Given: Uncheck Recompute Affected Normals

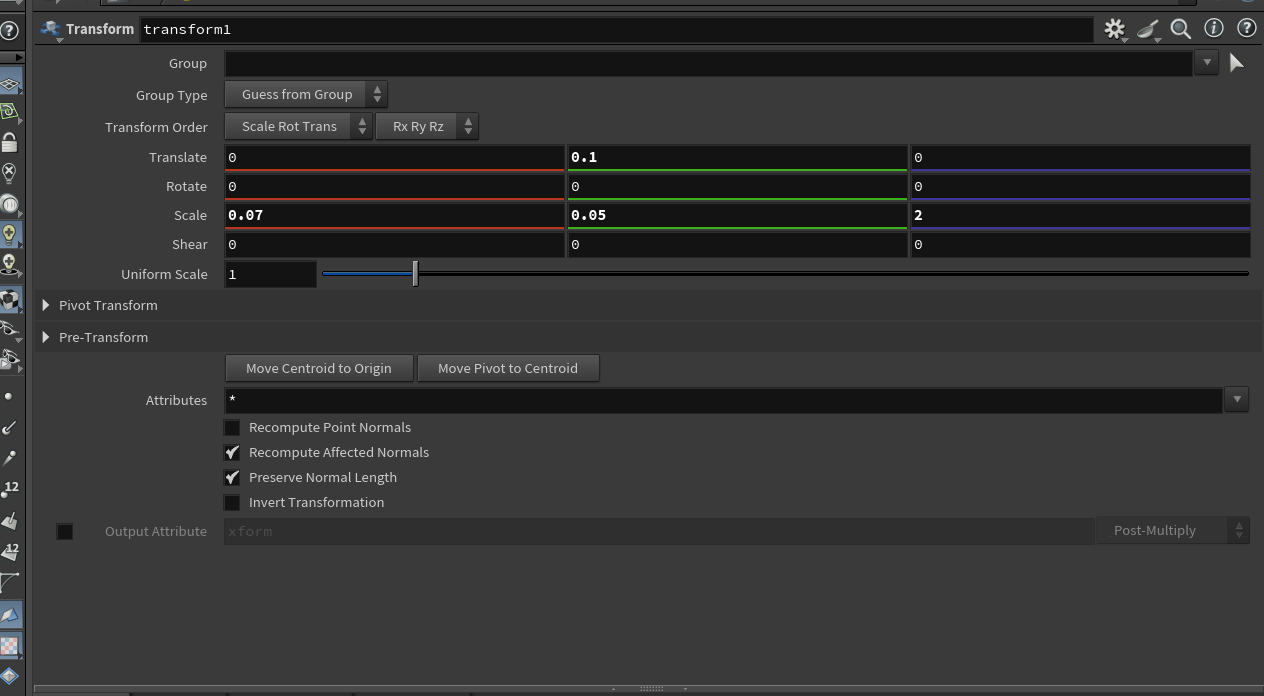Looking at the screenshot, I should (232, 452).
